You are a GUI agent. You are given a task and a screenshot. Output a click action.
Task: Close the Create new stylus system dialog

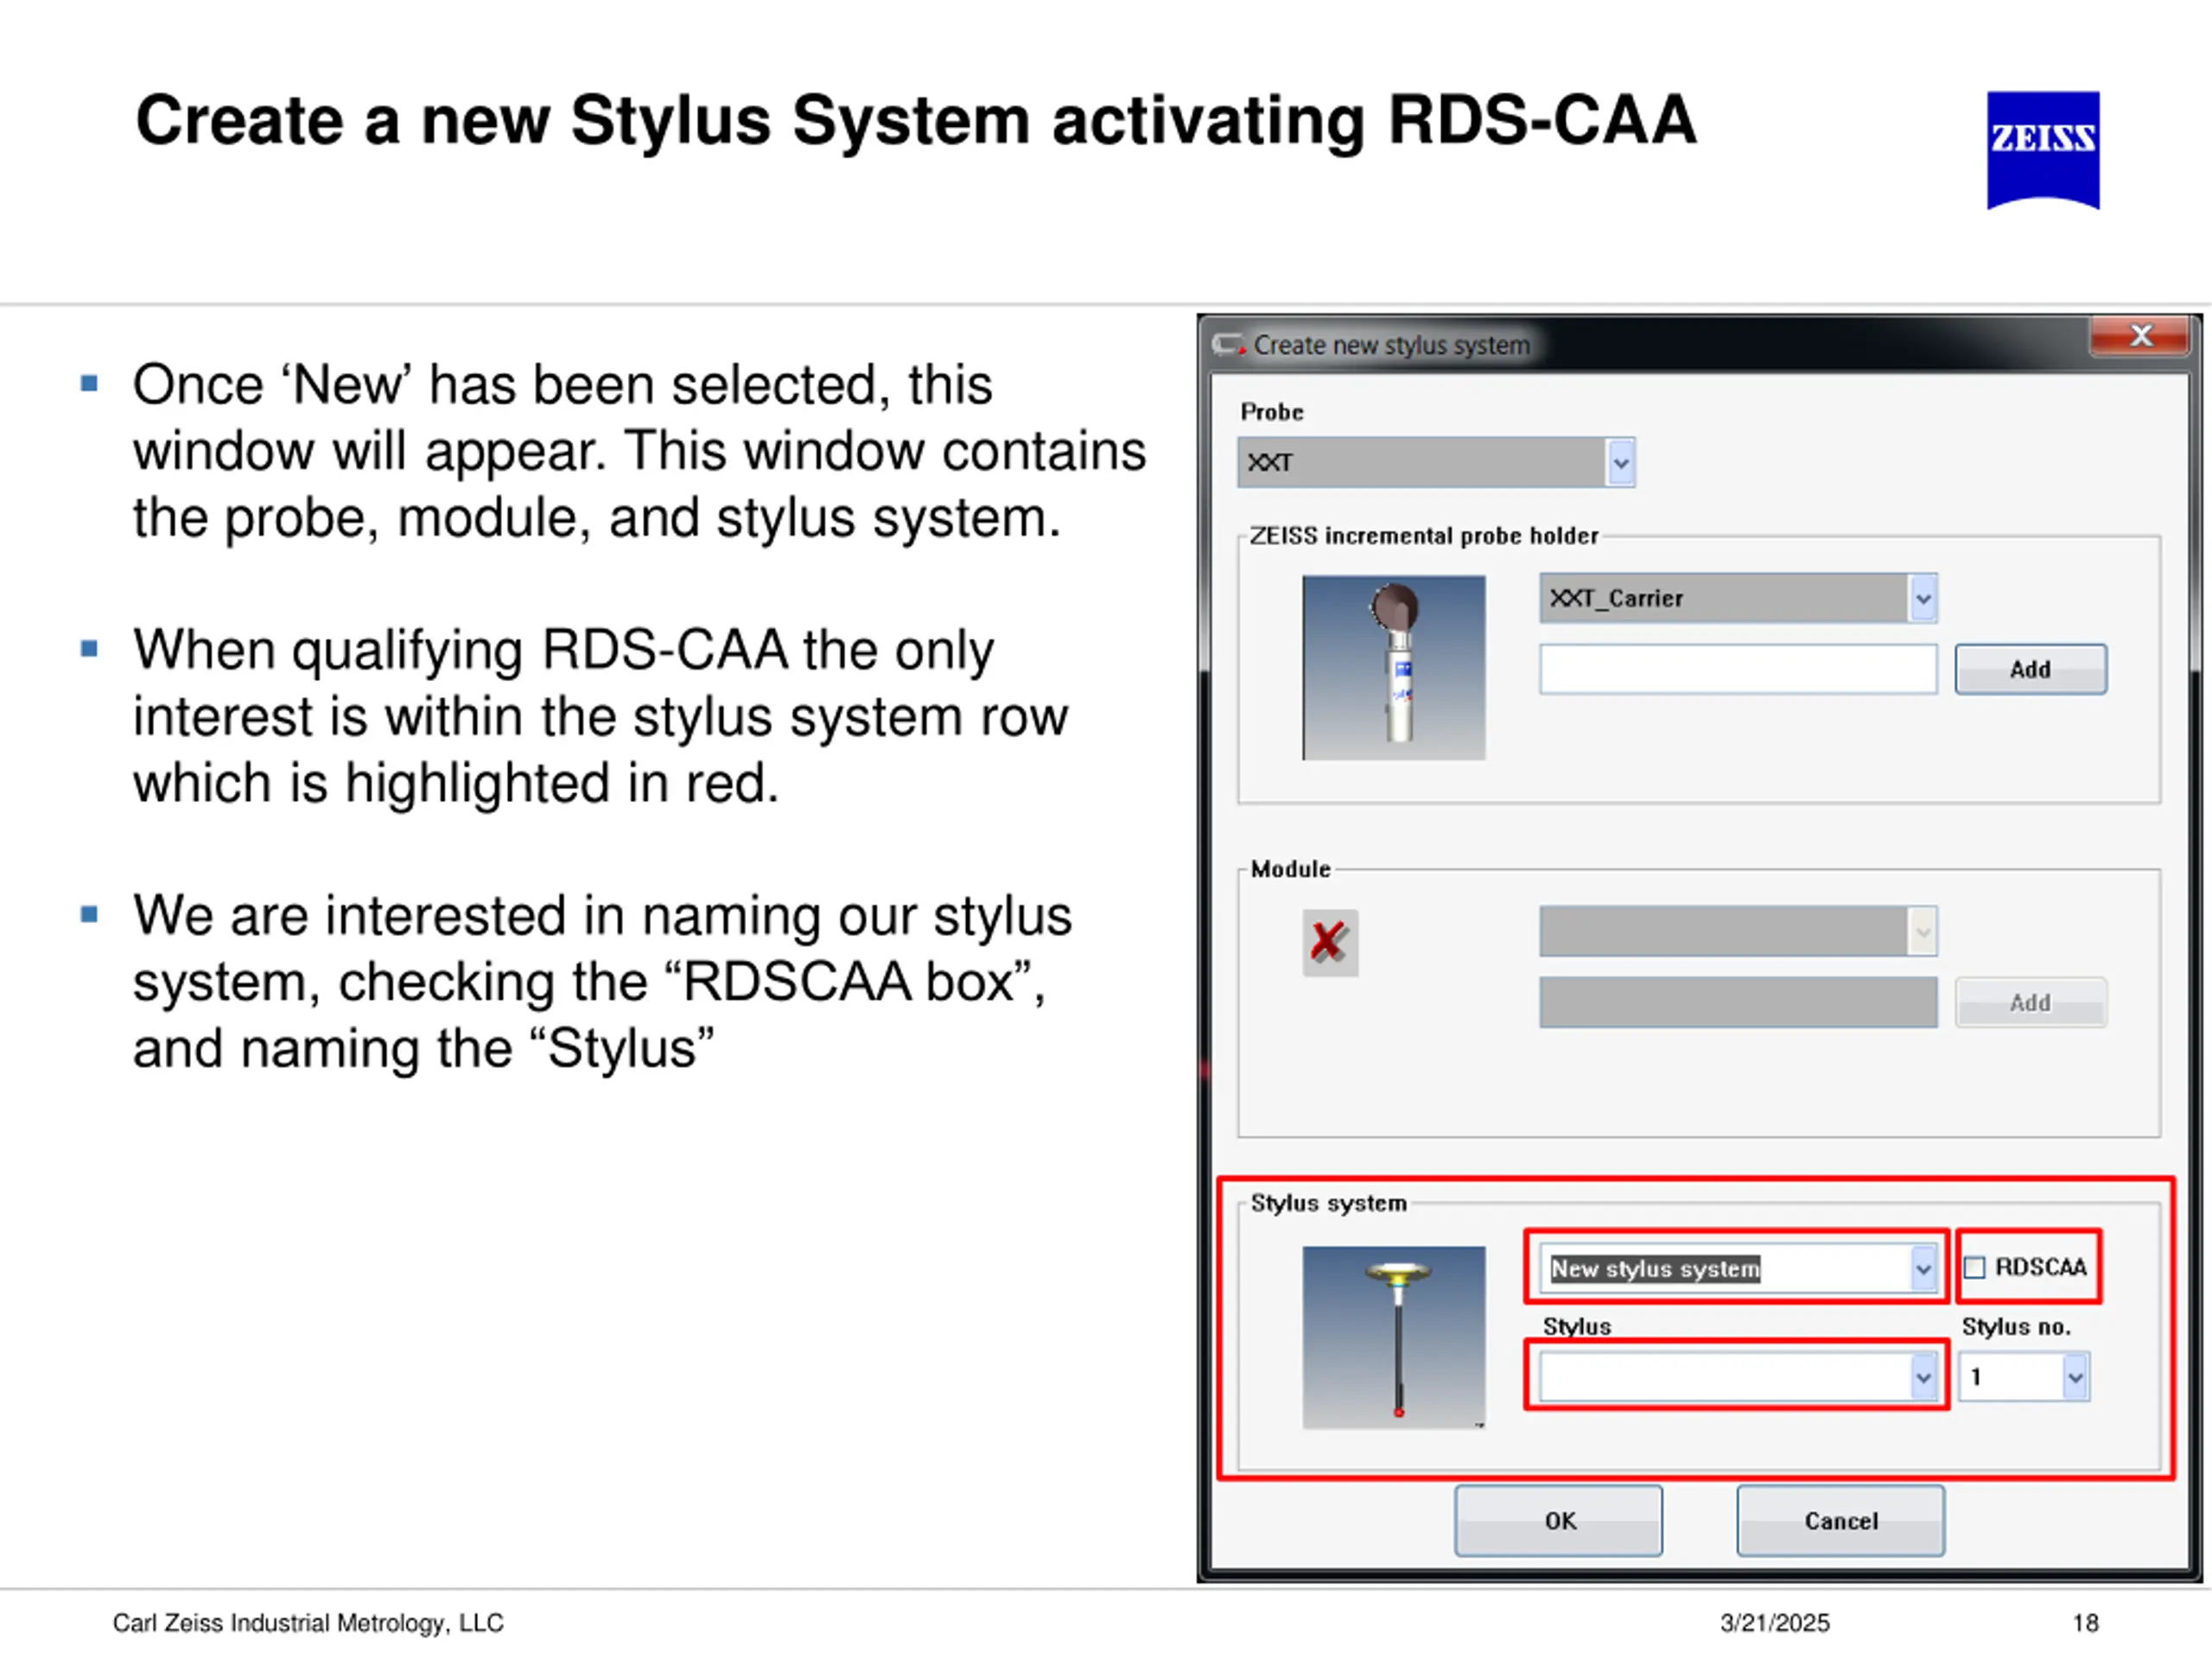tap(2139, 336)
